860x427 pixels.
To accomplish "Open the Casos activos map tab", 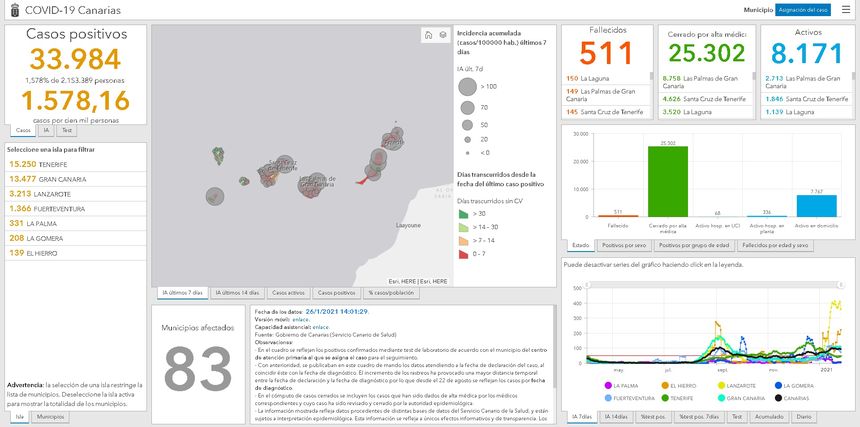I will pos(288,292).
